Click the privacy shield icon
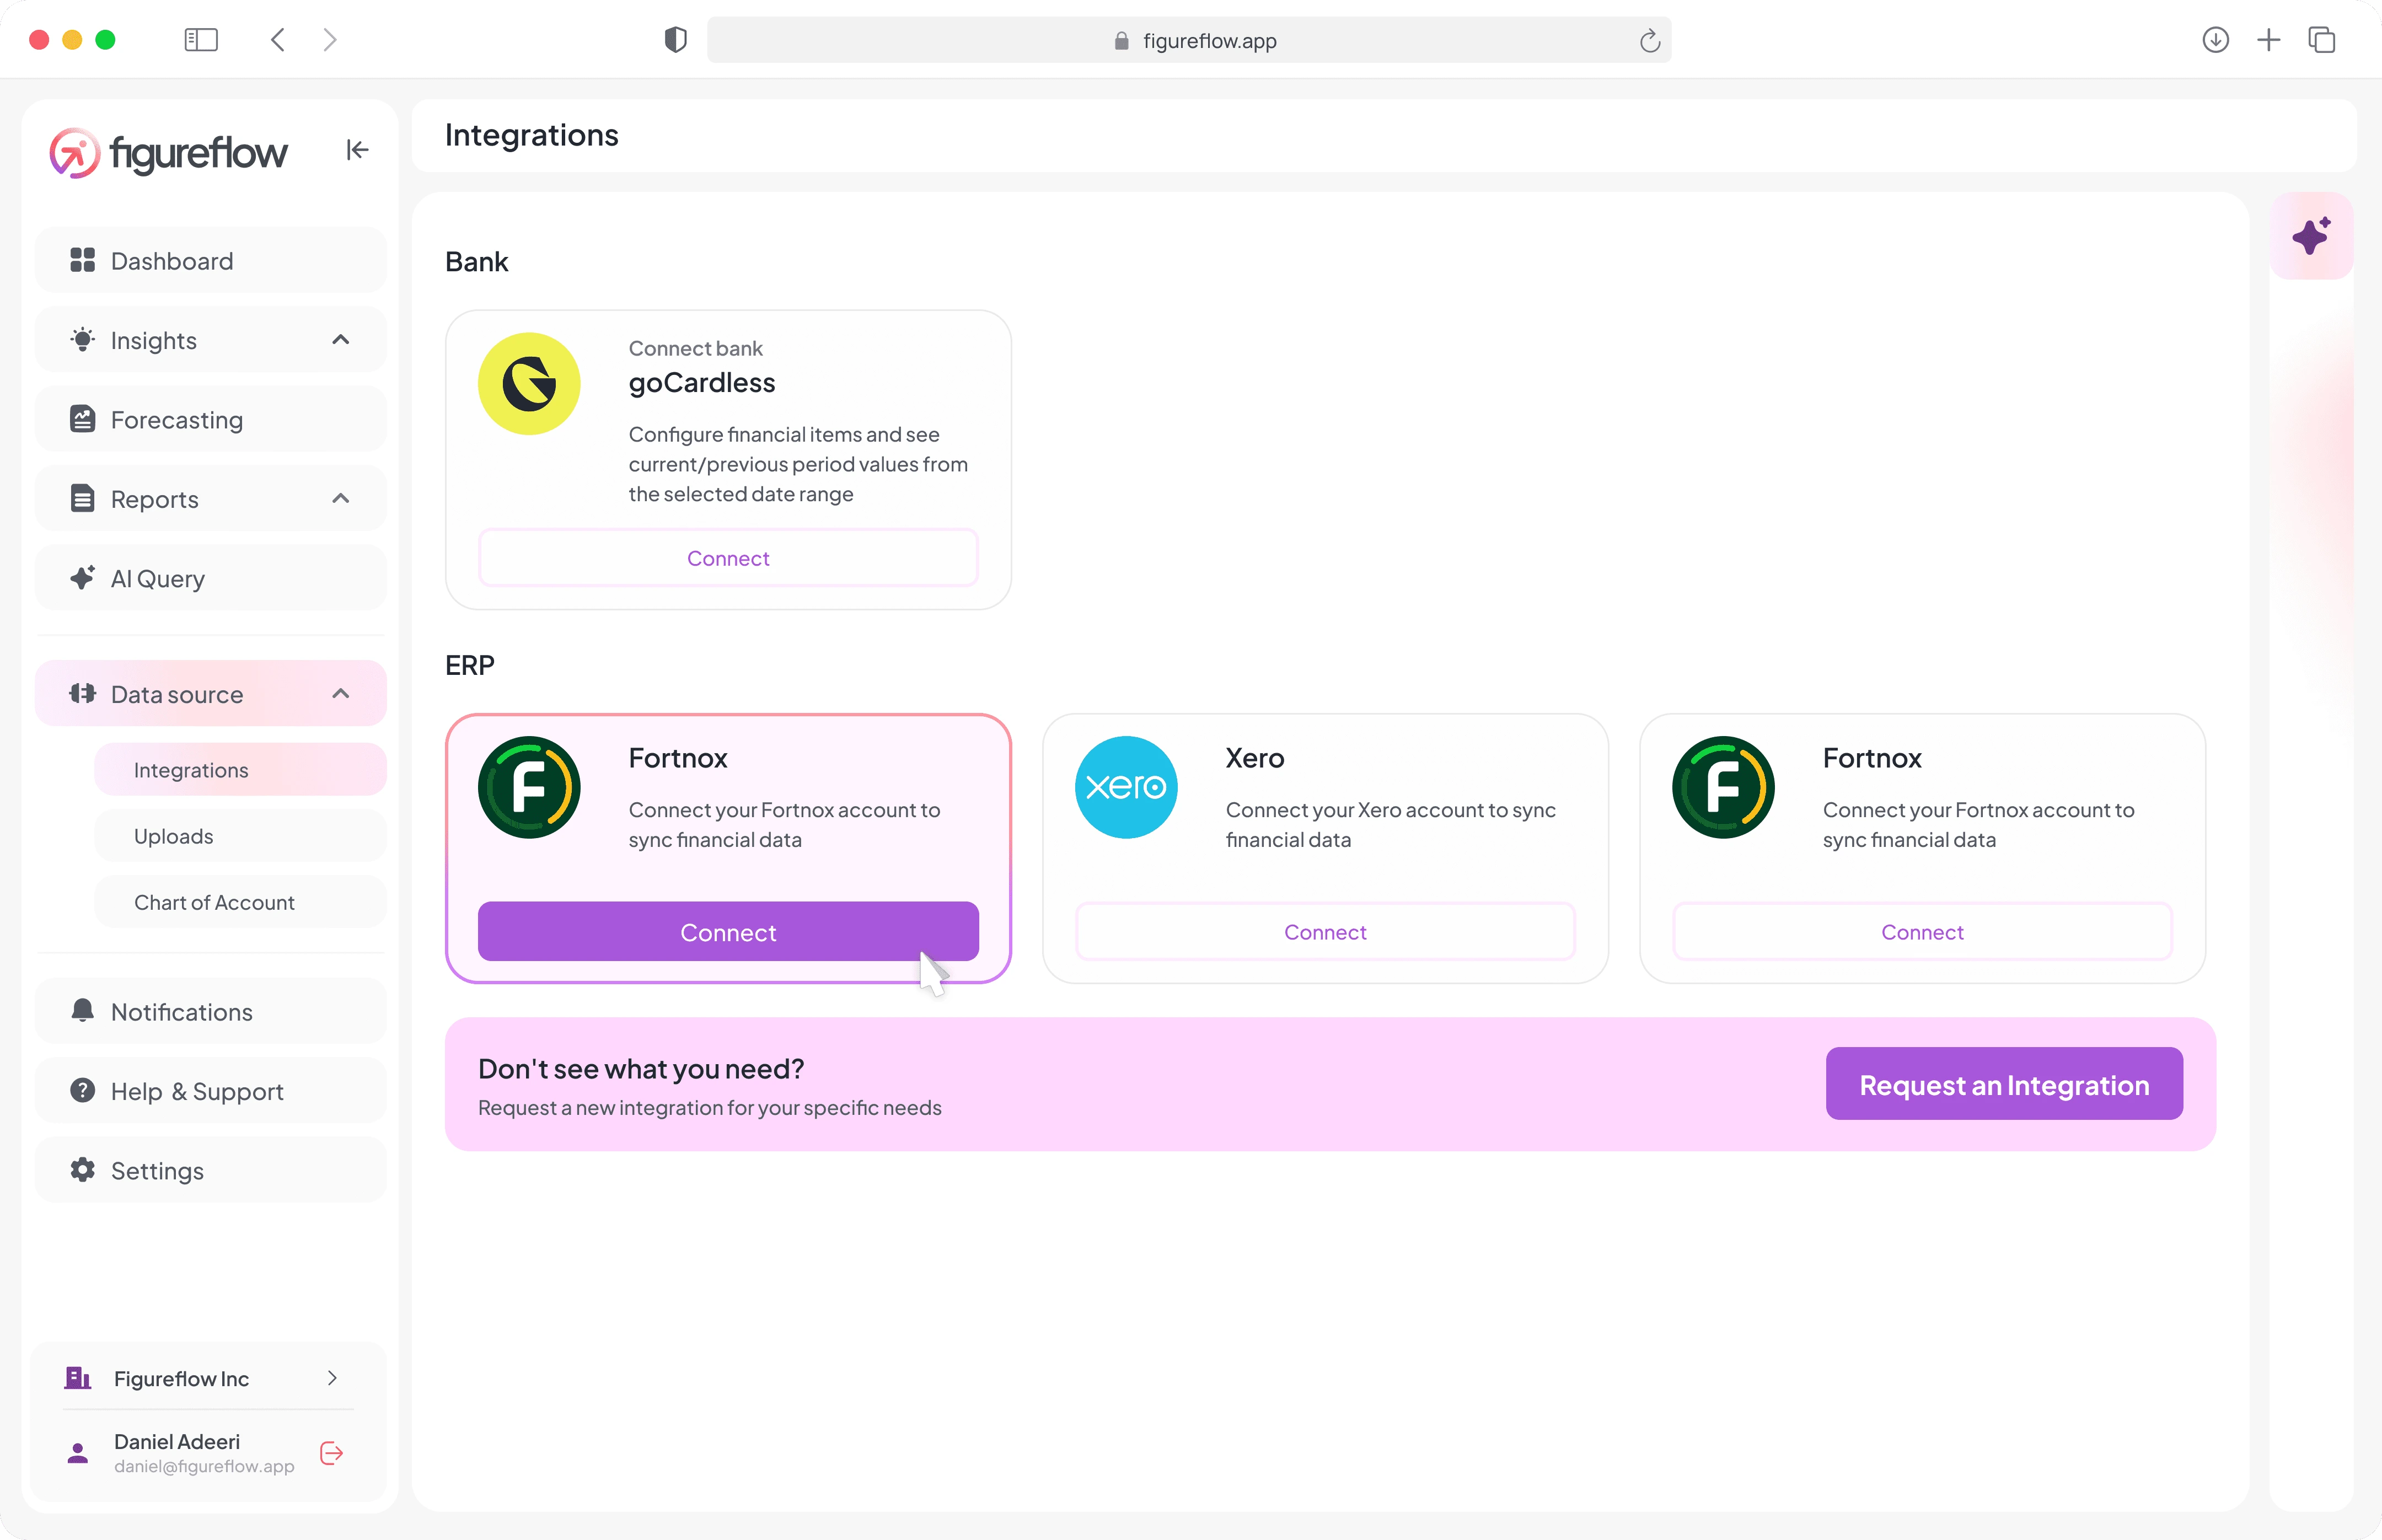This screenshot has width=2382, height=1540. point(676,40)
